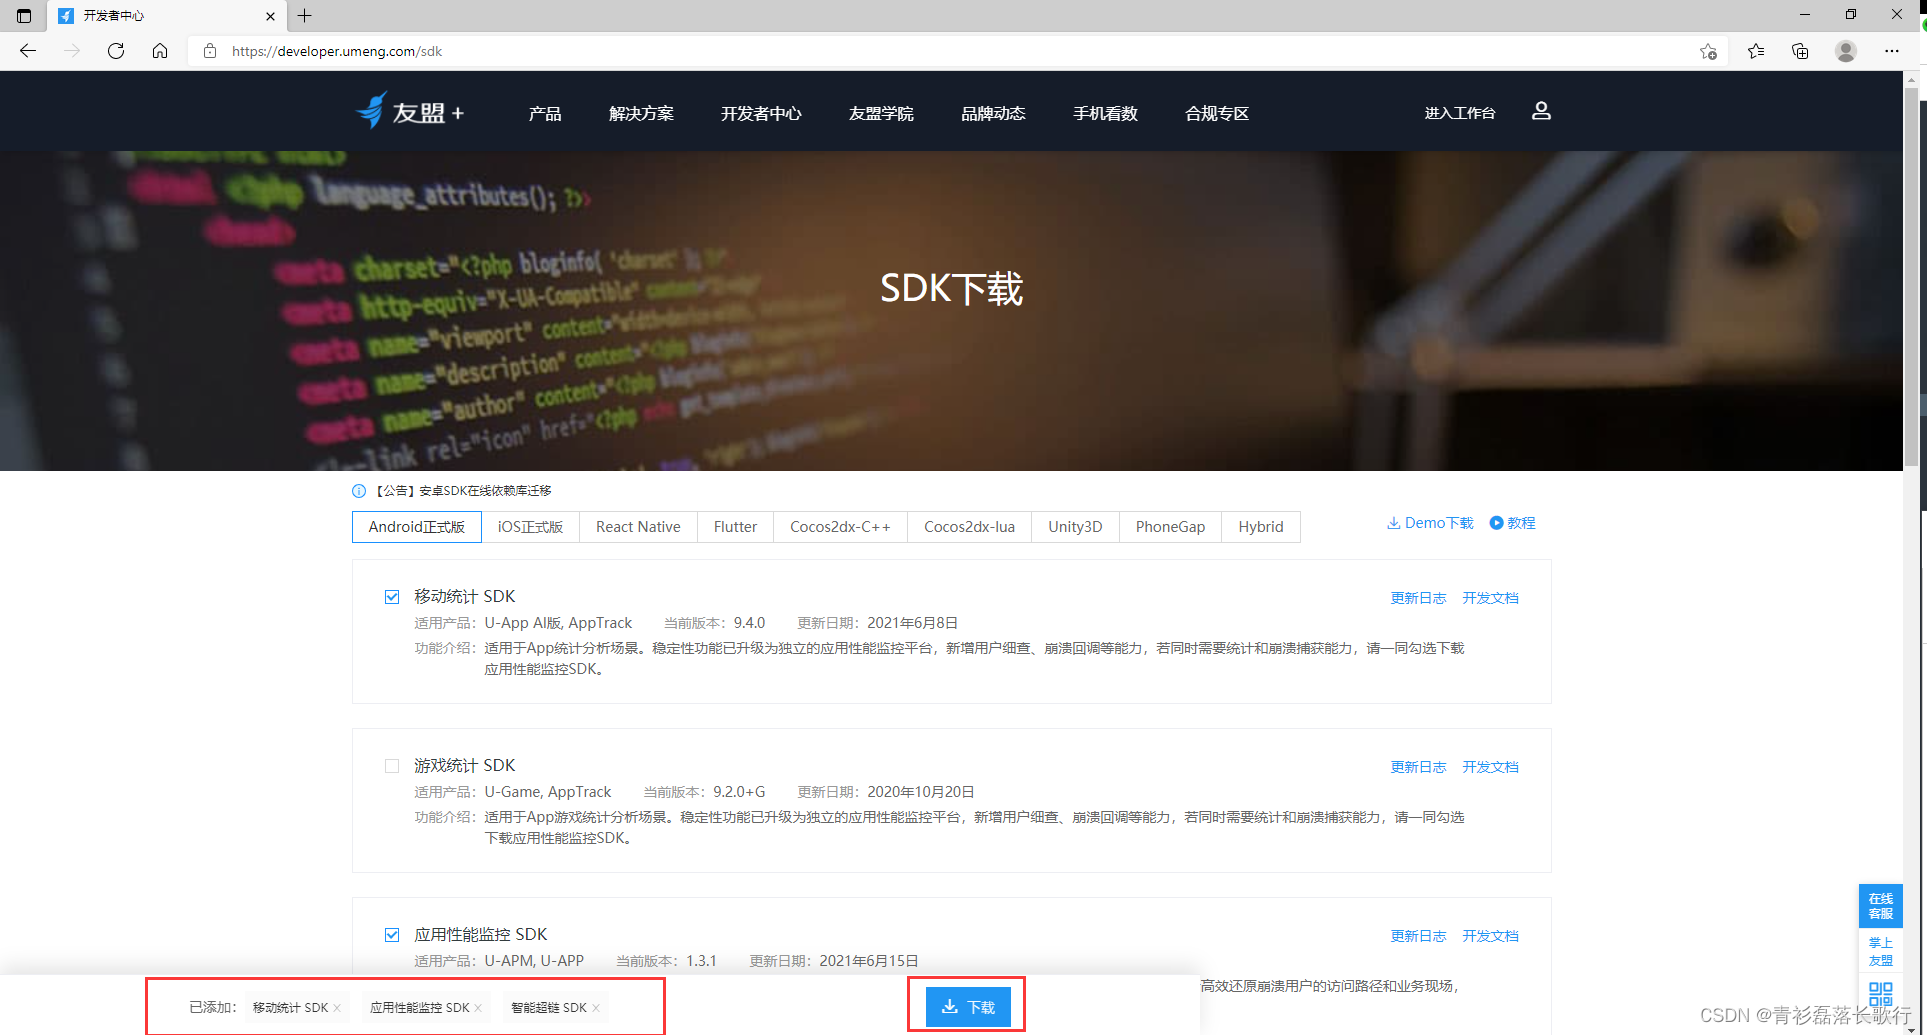Switch to the iOS正式版 tab
The height and width of the screenshot is (1035, 1927).
[x=530, y=526]
